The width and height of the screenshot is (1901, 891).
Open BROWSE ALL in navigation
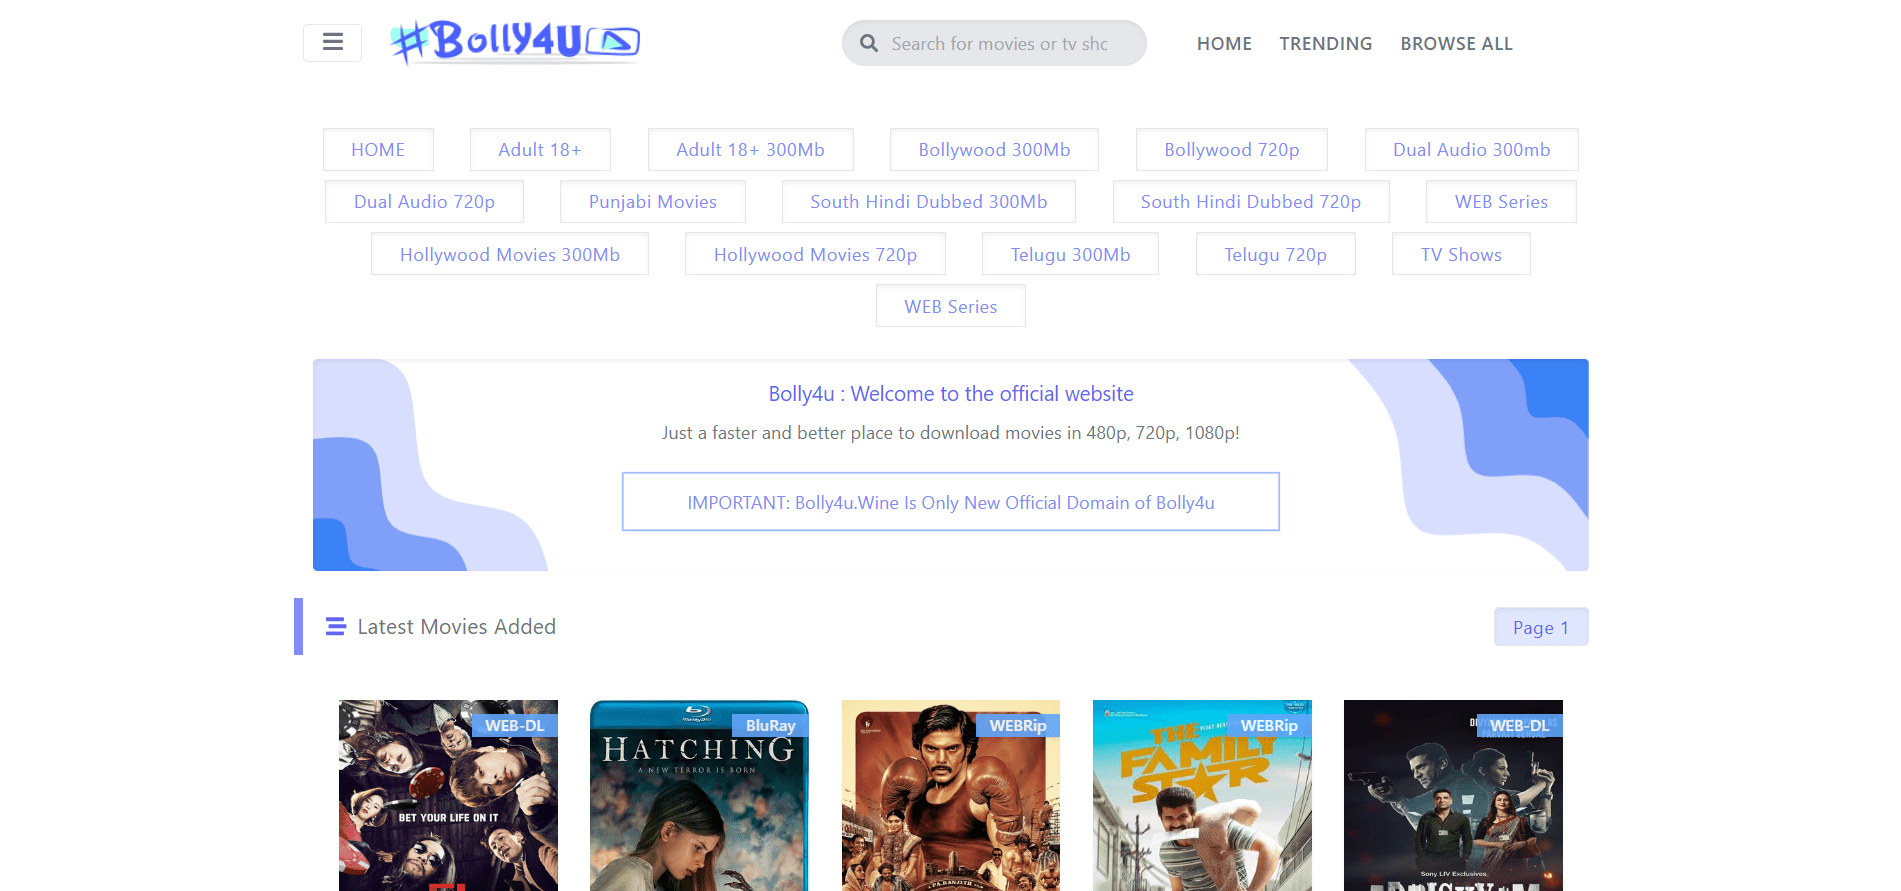click(1456, 44)
